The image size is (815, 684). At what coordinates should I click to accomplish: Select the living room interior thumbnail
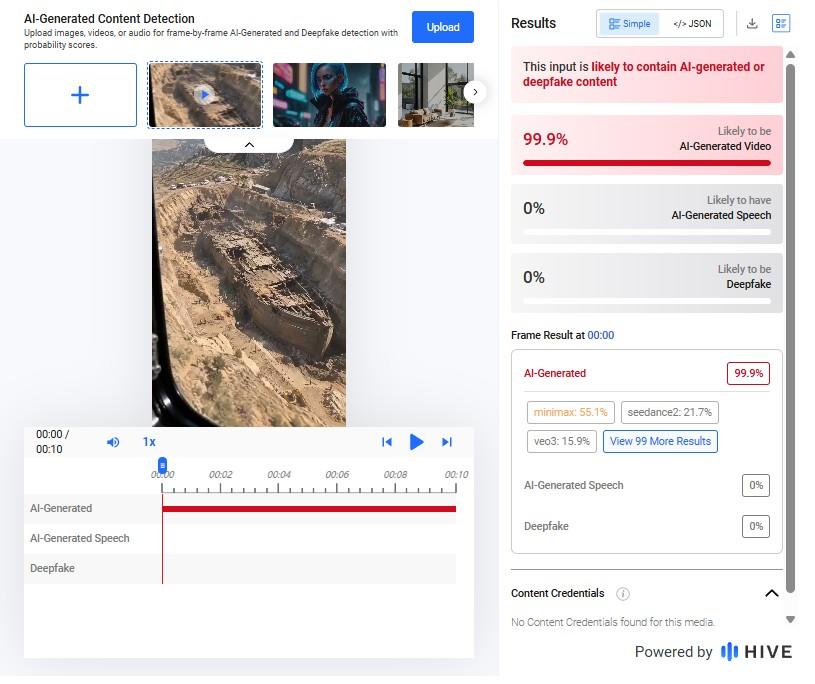pos(436,95)
